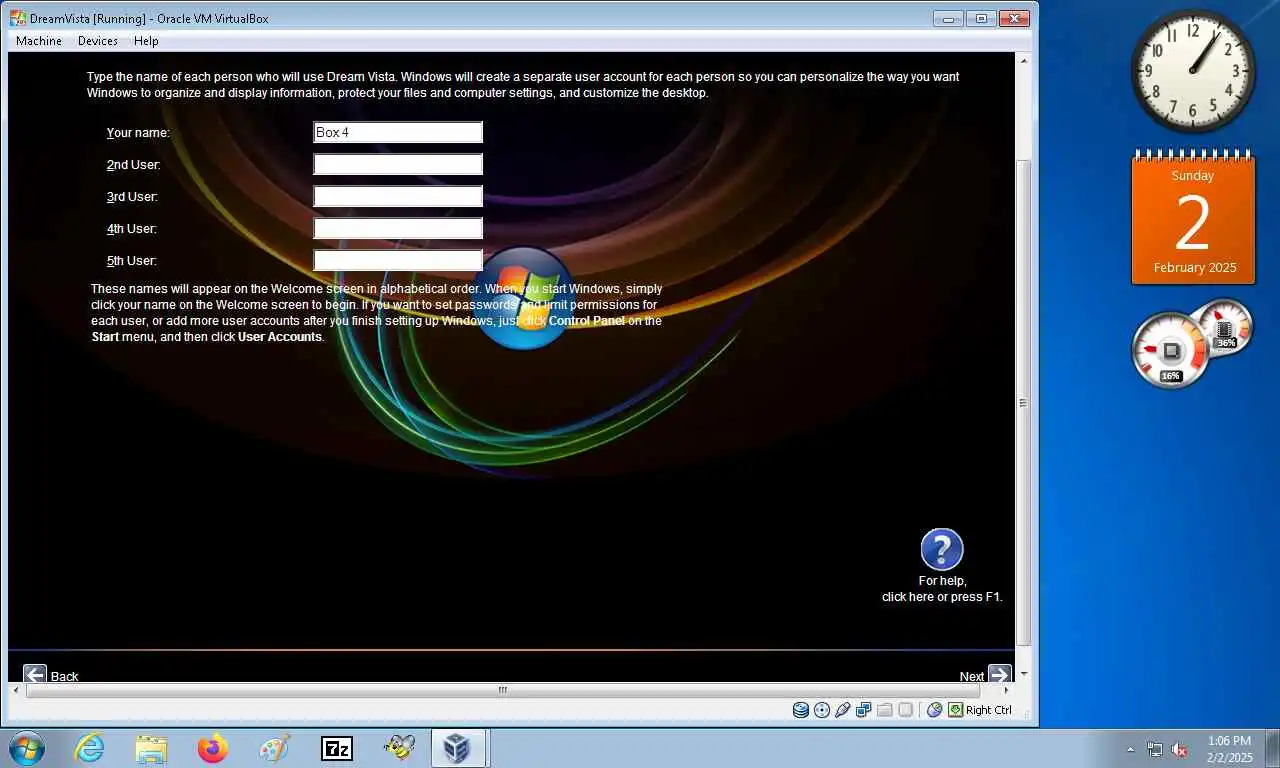Select the VirtualBox taskbar button
The height and width of the screenshot is (768, 1280).
(458, 748)
